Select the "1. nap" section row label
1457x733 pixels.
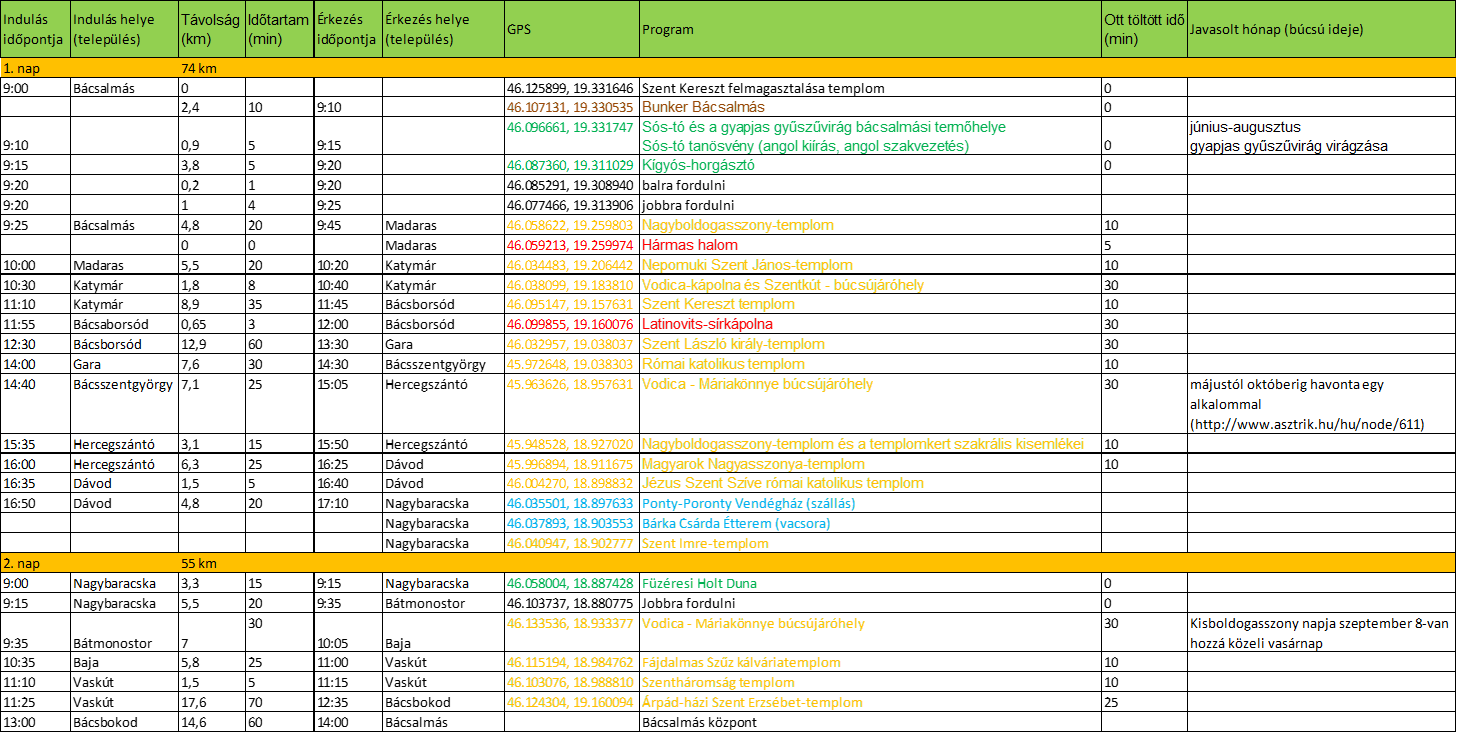tap(22, 69)
